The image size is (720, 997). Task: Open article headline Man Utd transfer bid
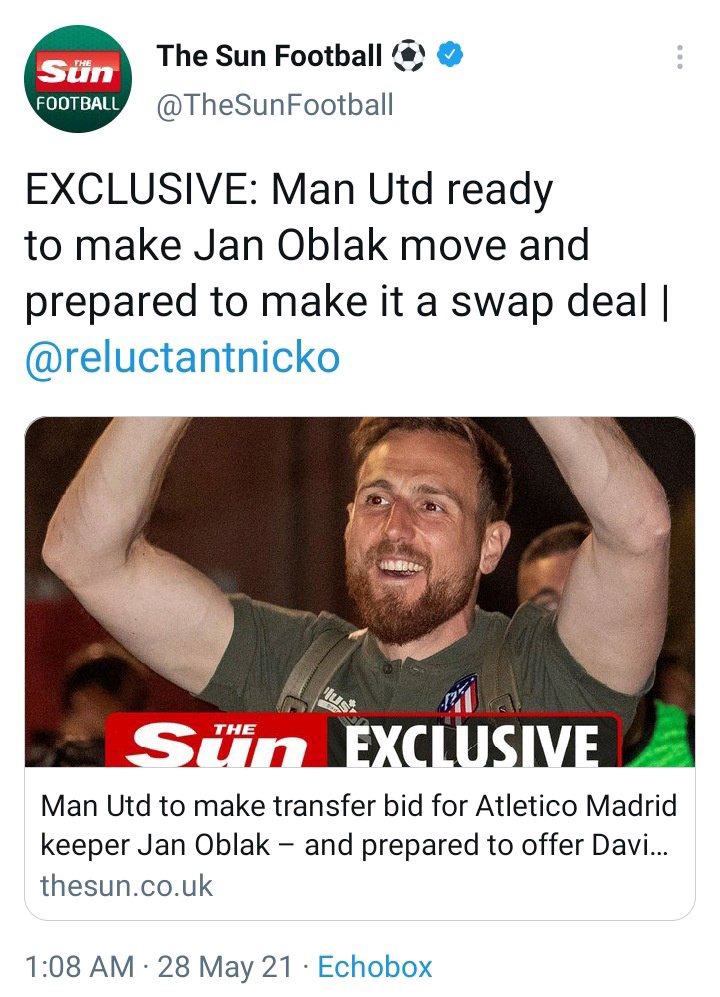(x=359, y=825)
